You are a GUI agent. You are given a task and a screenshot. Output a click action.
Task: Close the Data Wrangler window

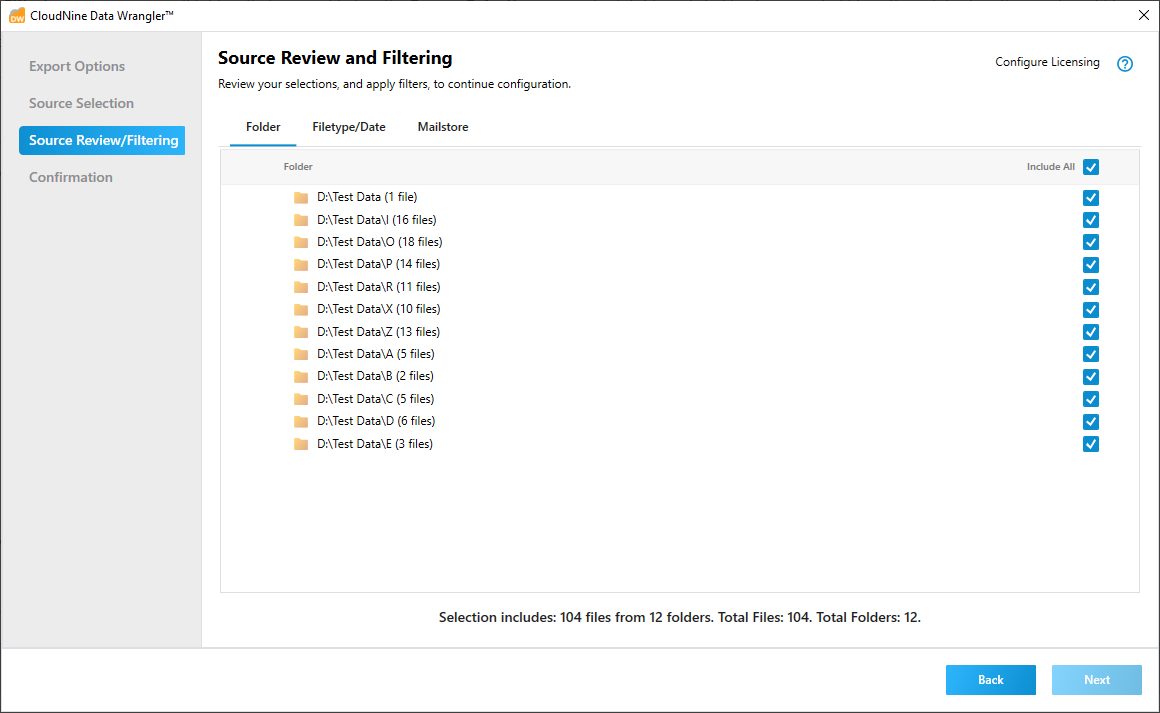tap(1143, 16)
